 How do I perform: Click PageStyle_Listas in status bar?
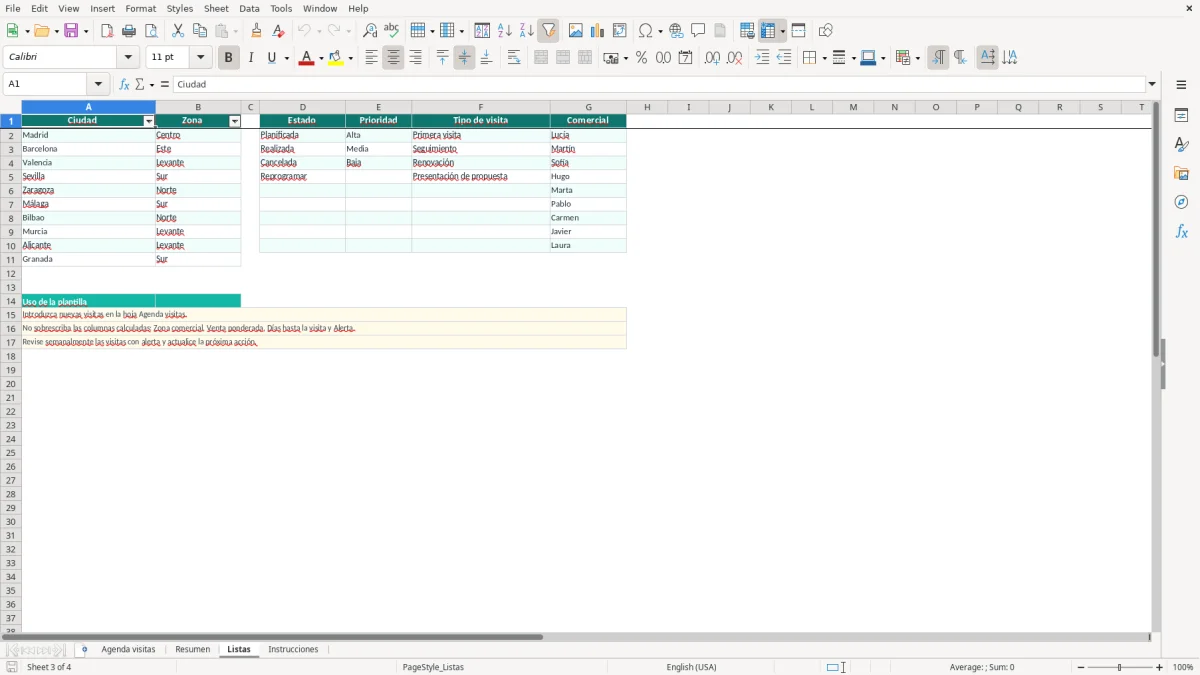point(433,667)
